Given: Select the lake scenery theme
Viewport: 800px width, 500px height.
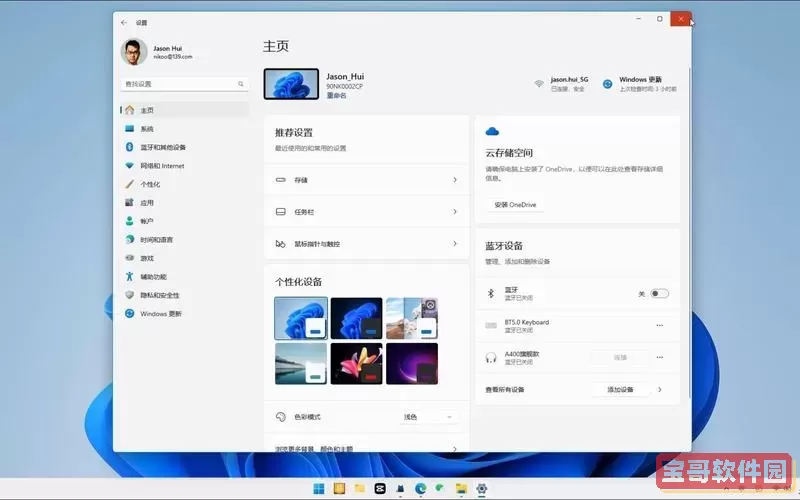Looking at the screenshot, I should (301, 363).
